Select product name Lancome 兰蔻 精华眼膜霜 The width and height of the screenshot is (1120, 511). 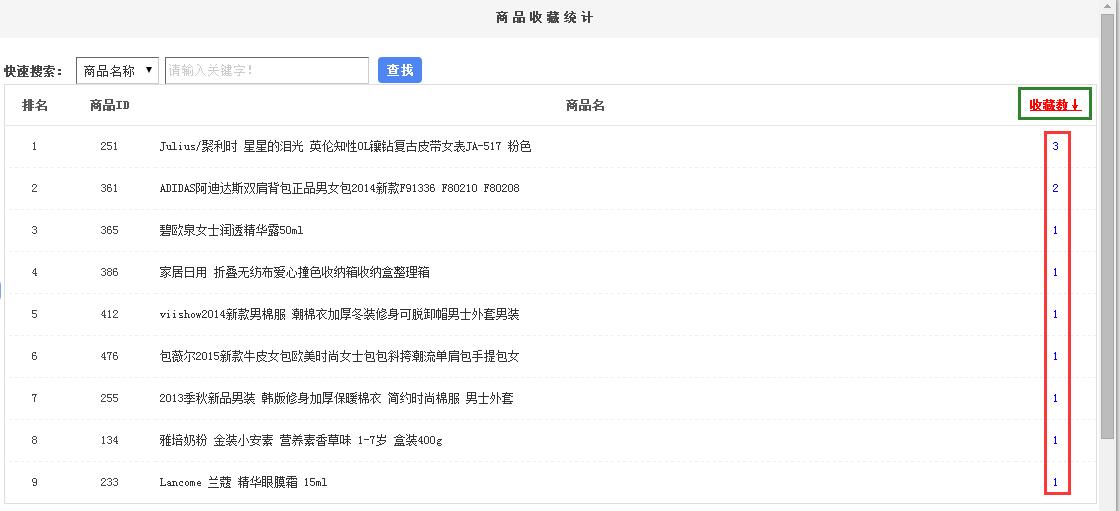coord(243,482)
